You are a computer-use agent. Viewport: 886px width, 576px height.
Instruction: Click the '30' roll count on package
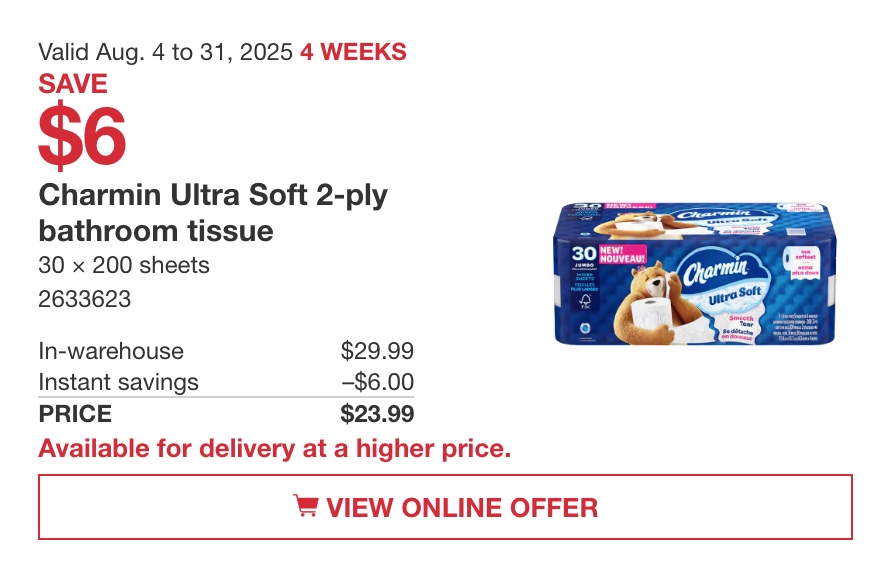[x=584, y=253]
